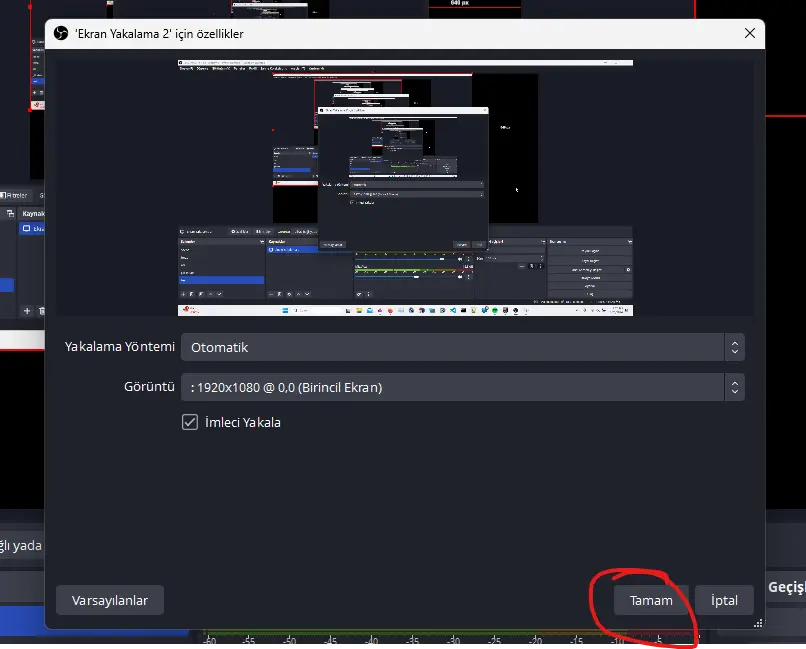Image resolution: width=806 pixels, height=649 pixels.
Task: Click the Yakalama Yöntemi dropdown arrows
Action: point(735,347)
